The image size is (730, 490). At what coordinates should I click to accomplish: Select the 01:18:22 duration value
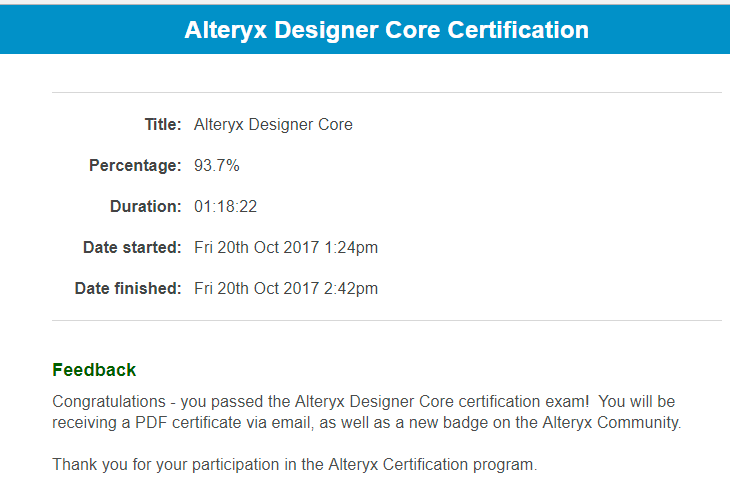coord(225,206)
